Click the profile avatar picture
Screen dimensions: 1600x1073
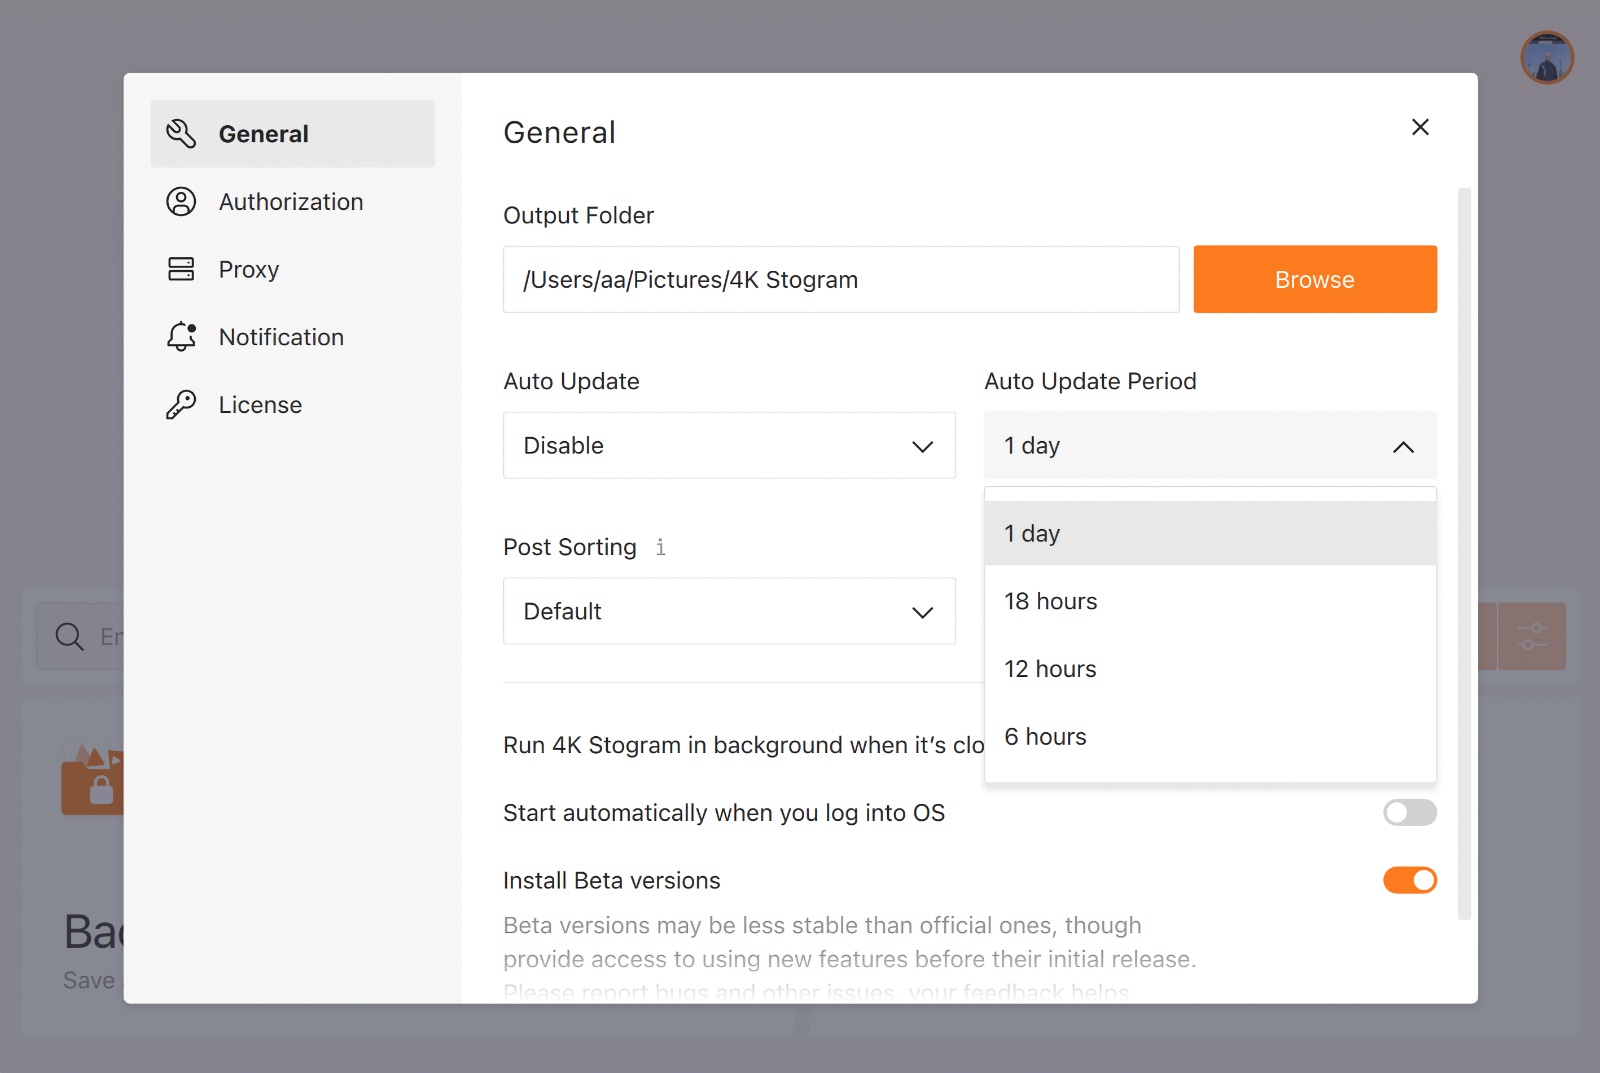coord(1546,58)
